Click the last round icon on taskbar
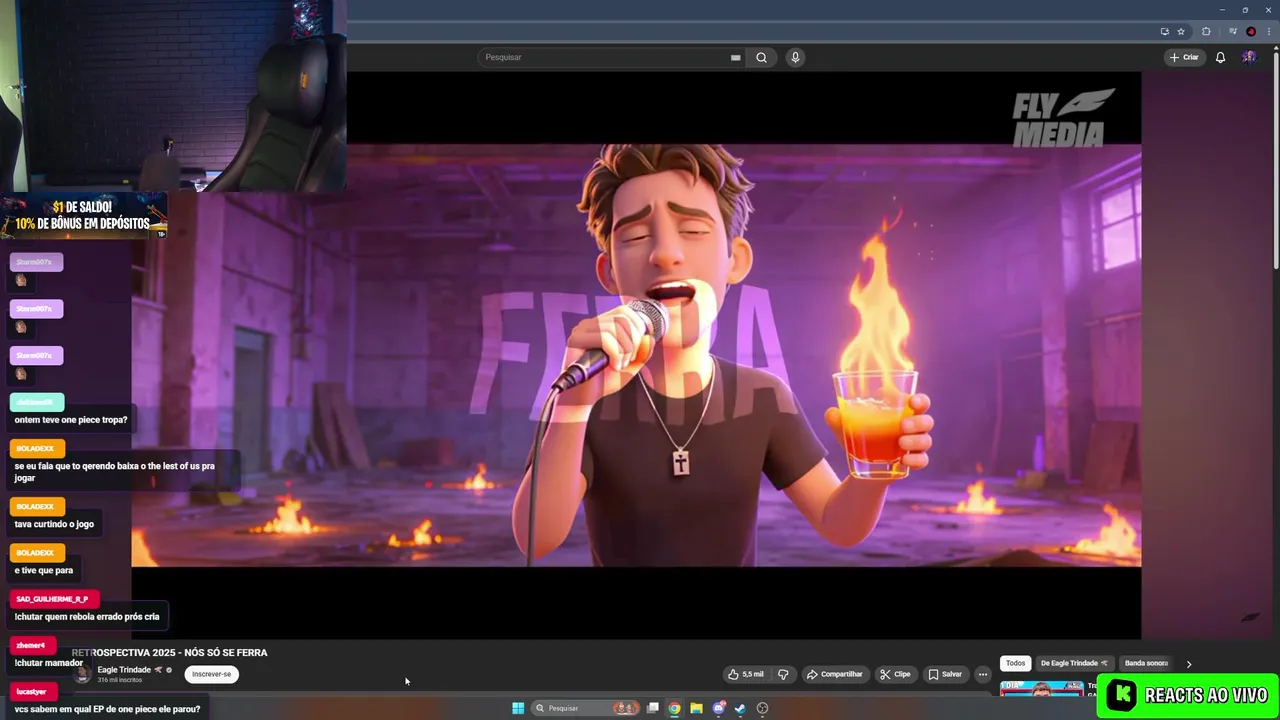The width and height of the screenshot is (1280, 720). coord(762,708)
